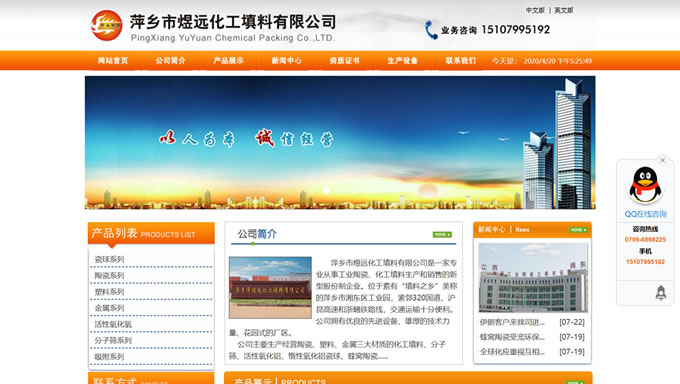
Task: Click QQ在线咨询 link text
Action: (645, 214)
